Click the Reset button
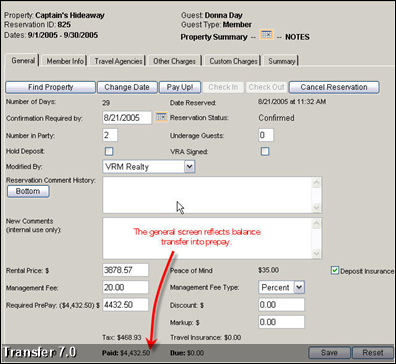Screen dimensions: 396x364 tap(373, 353)
